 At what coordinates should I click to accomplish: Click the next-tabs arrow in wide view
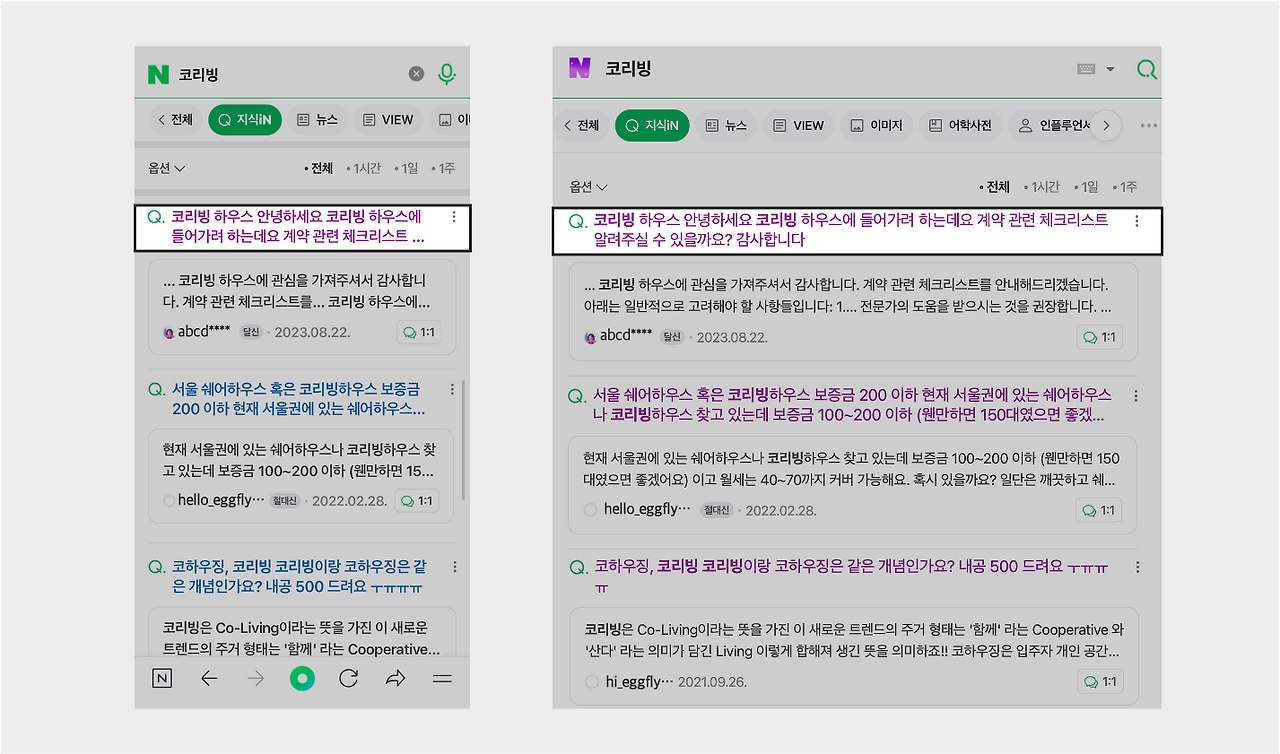click(x=1105, y=126)
